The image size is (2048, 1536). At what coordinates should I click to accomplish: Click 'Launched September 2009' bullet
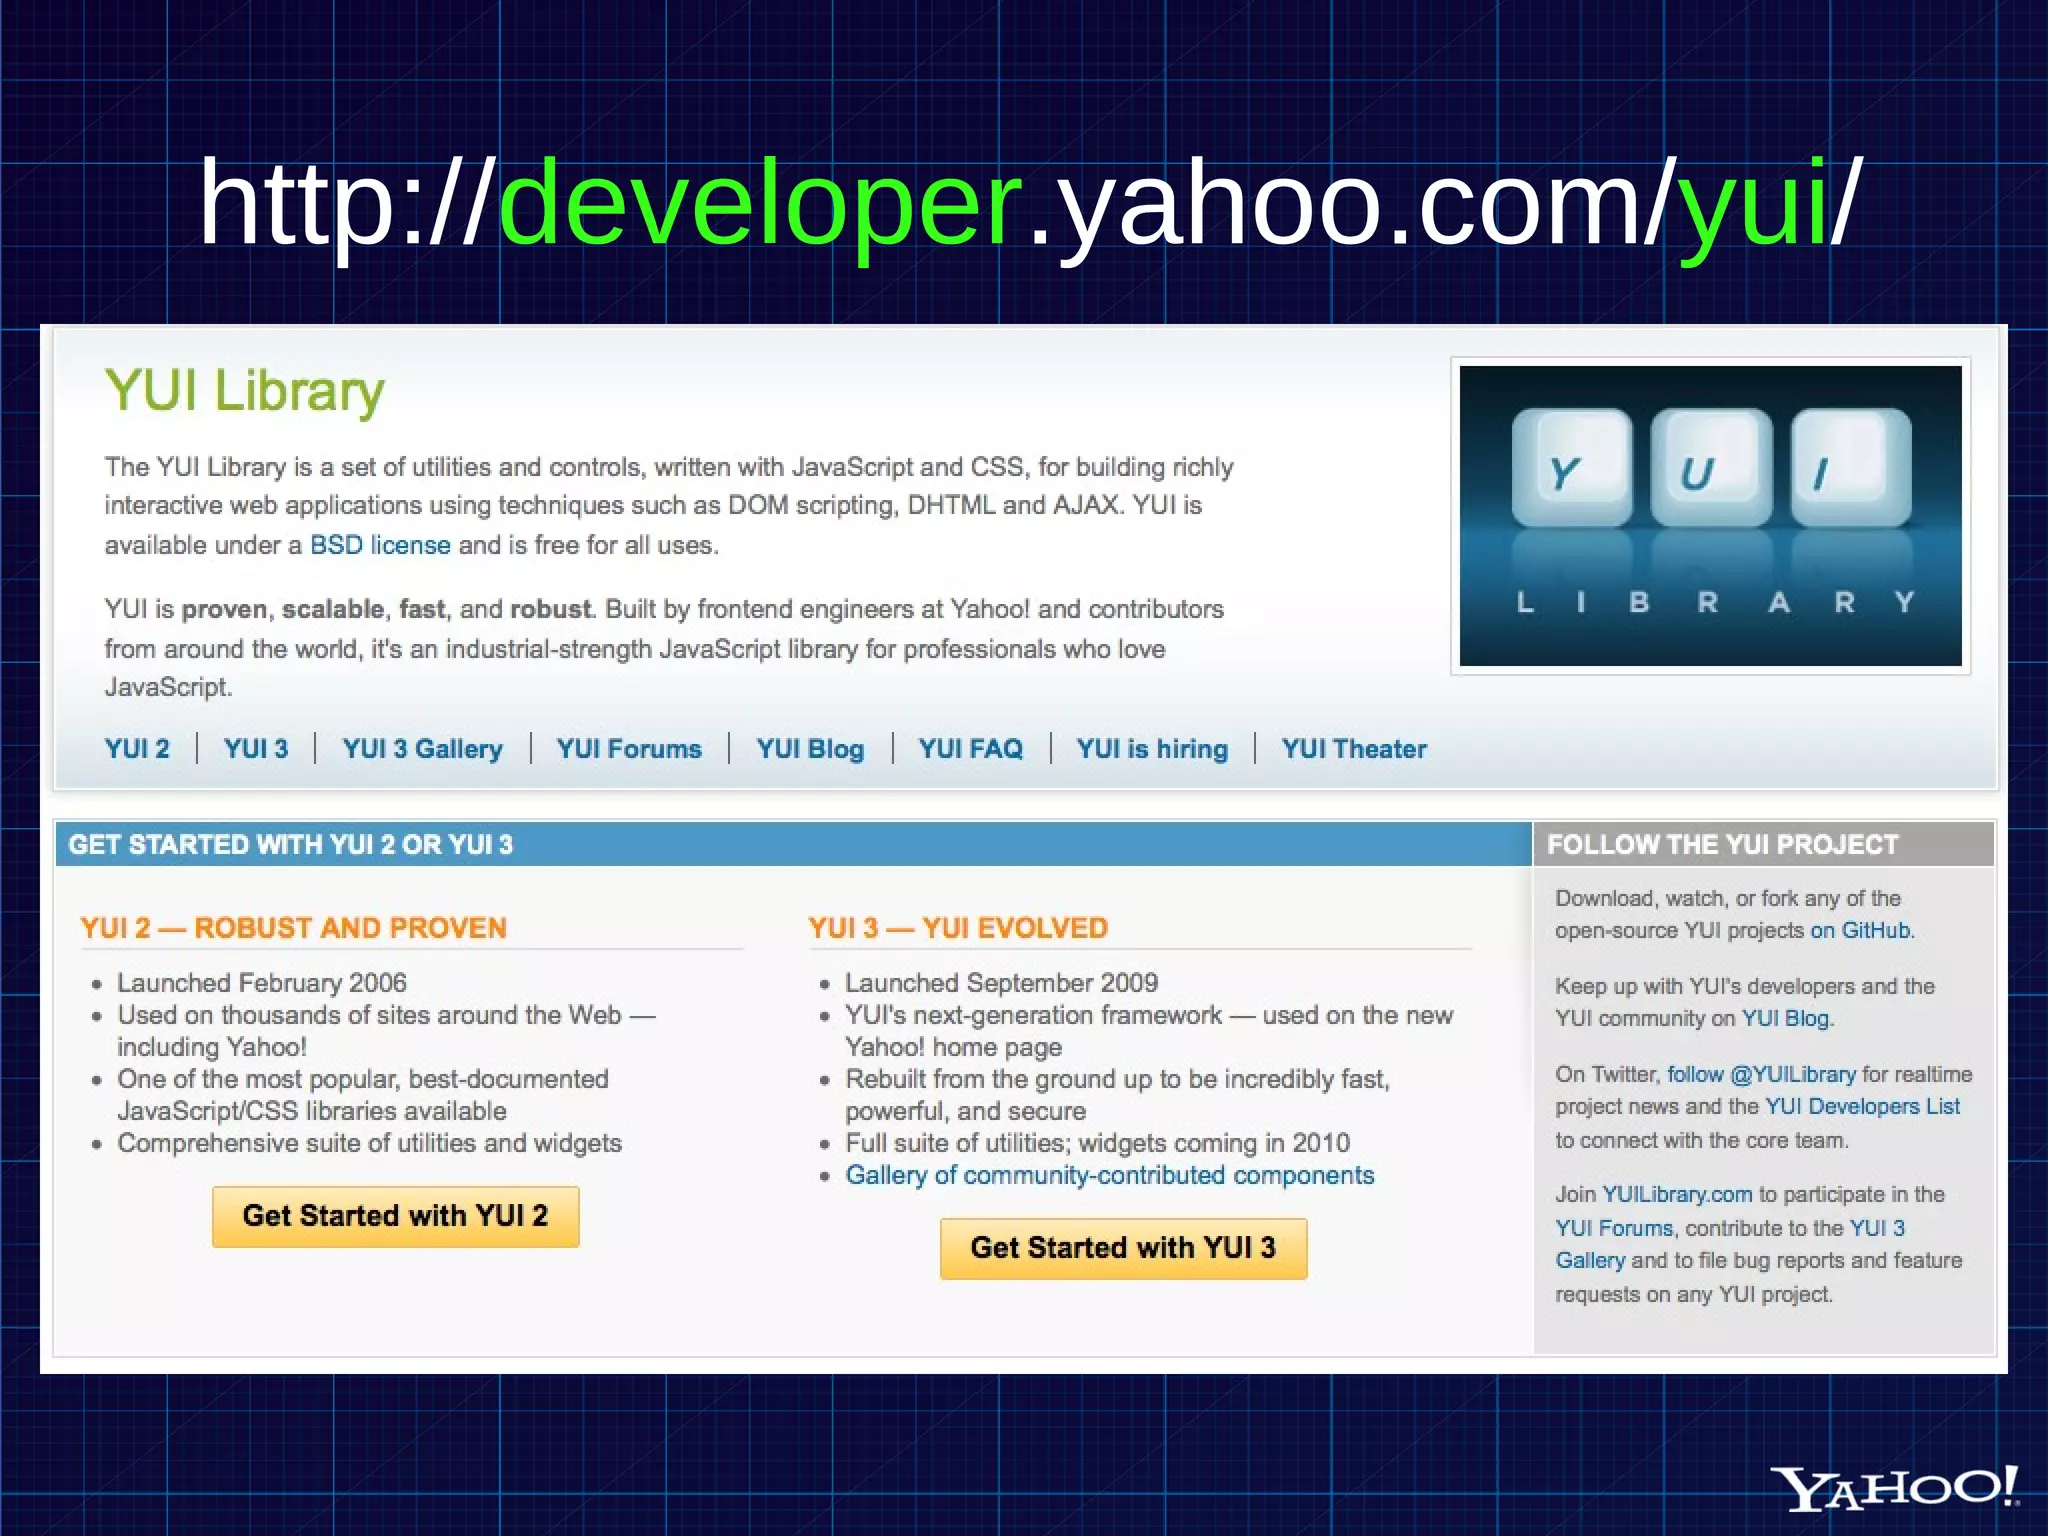click(1001, 983)
